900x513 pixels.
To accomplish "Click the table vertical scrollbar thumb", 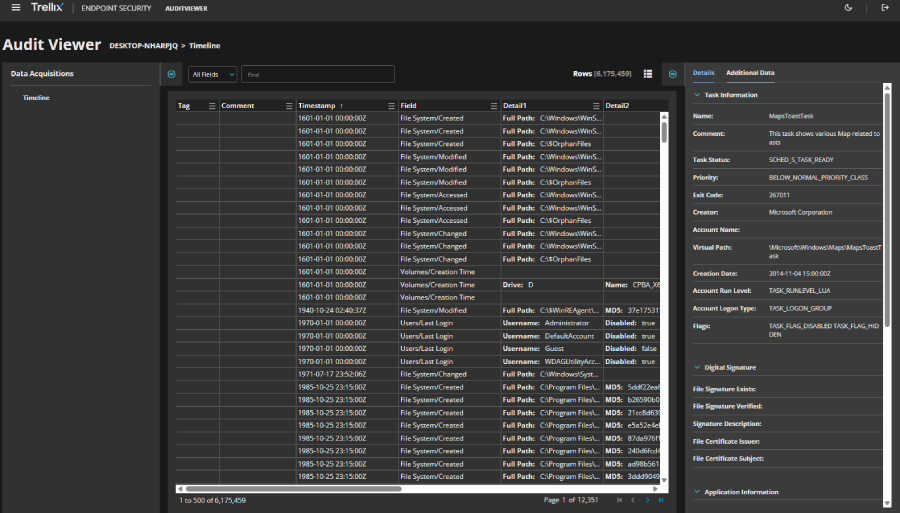I will (x=664, y=132).
